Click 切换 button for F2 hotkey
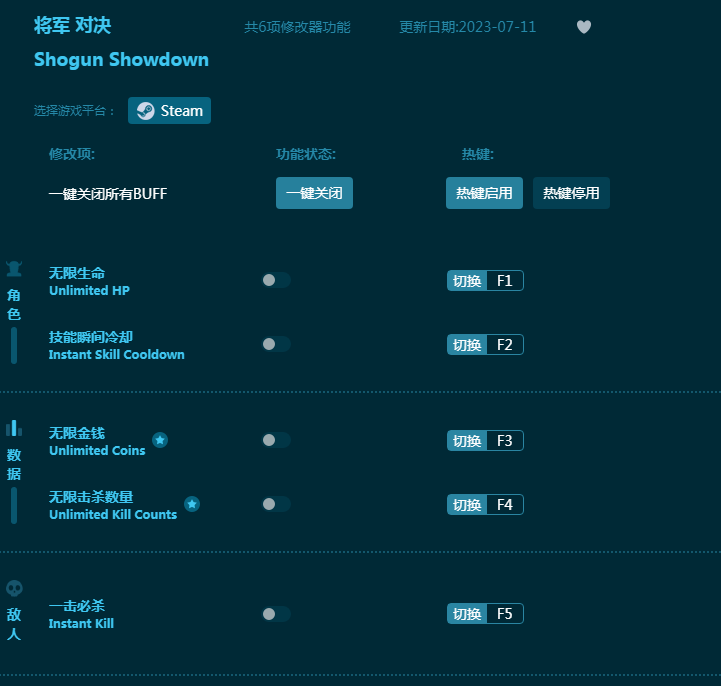 (x=467, y=344)
